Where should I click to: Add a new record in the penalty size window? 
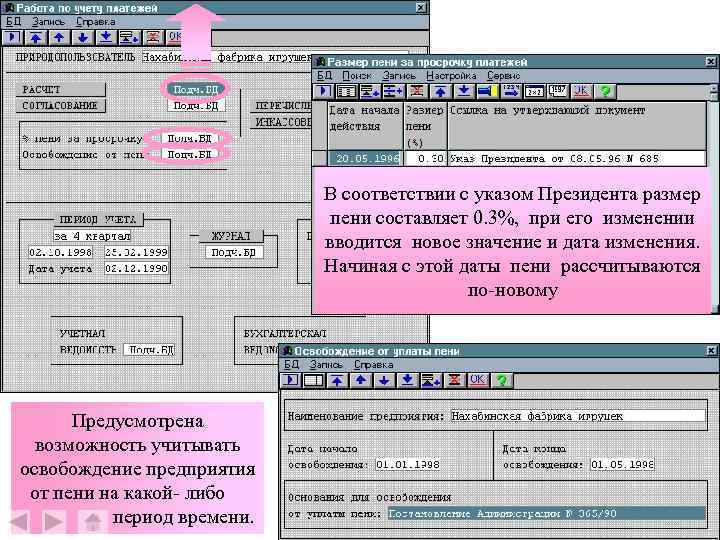[370, 91]
